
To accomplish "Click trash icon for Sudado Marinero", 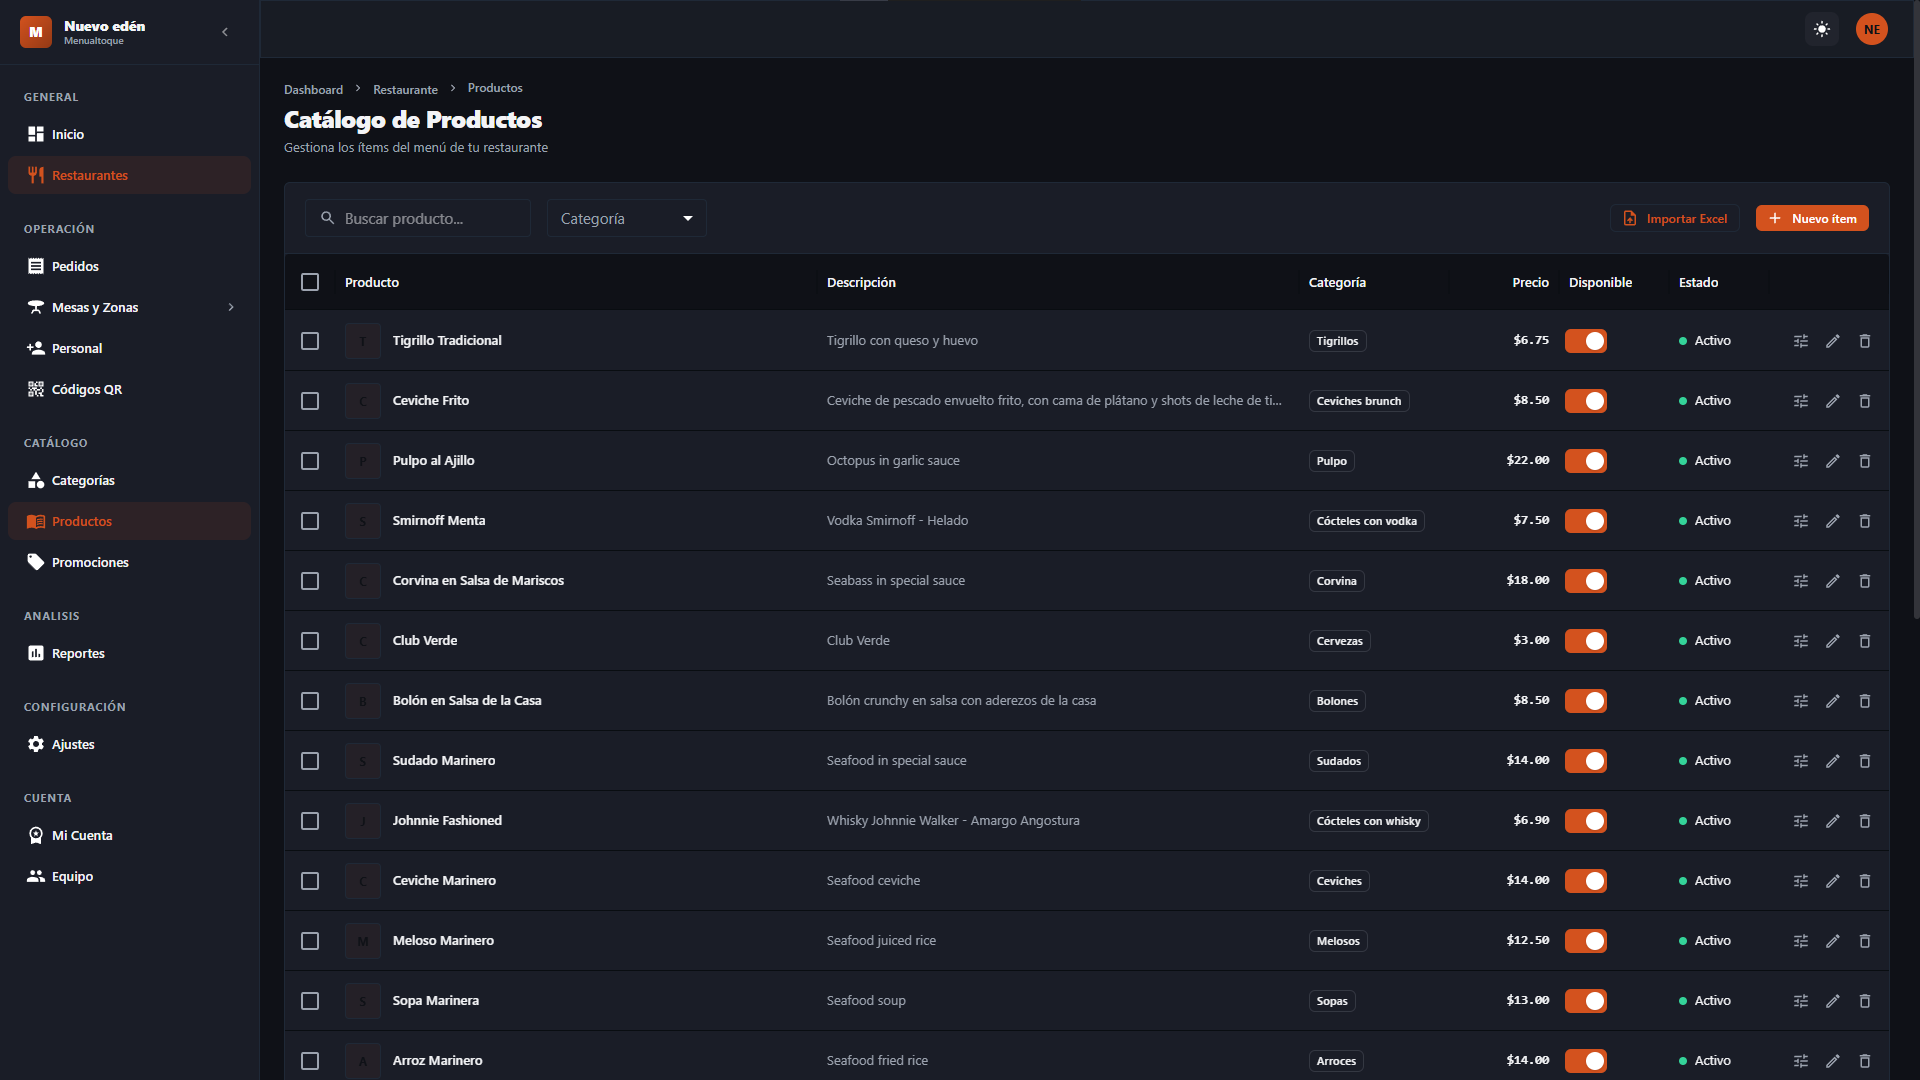I will 1864,761.
